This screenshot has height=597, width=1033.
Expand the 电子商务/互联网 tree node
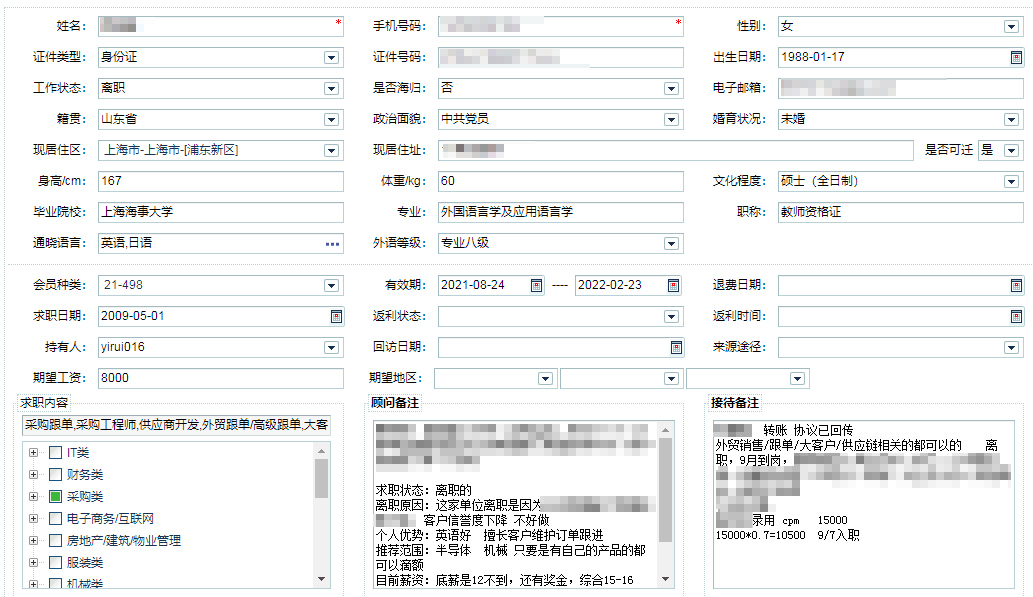point(34,519)
